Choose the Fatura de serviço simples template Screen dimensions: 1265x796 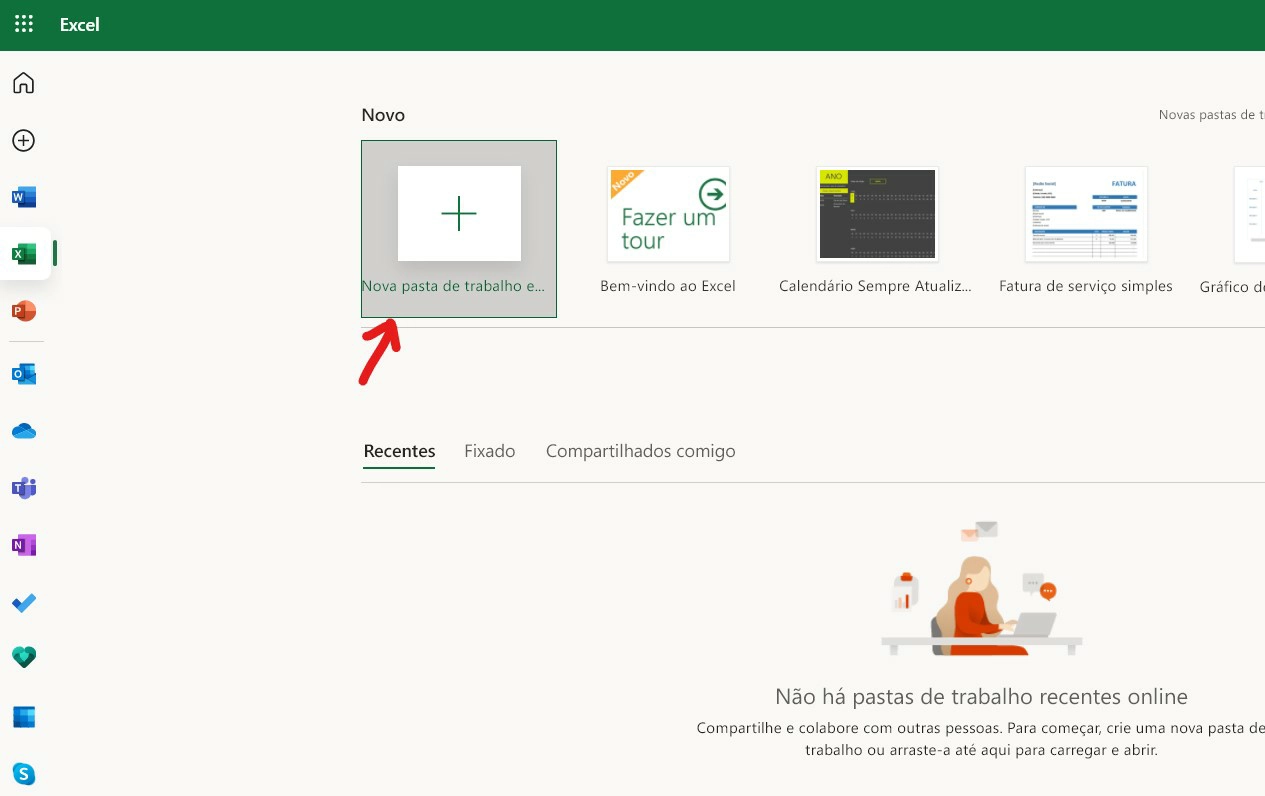point(1086,214)
